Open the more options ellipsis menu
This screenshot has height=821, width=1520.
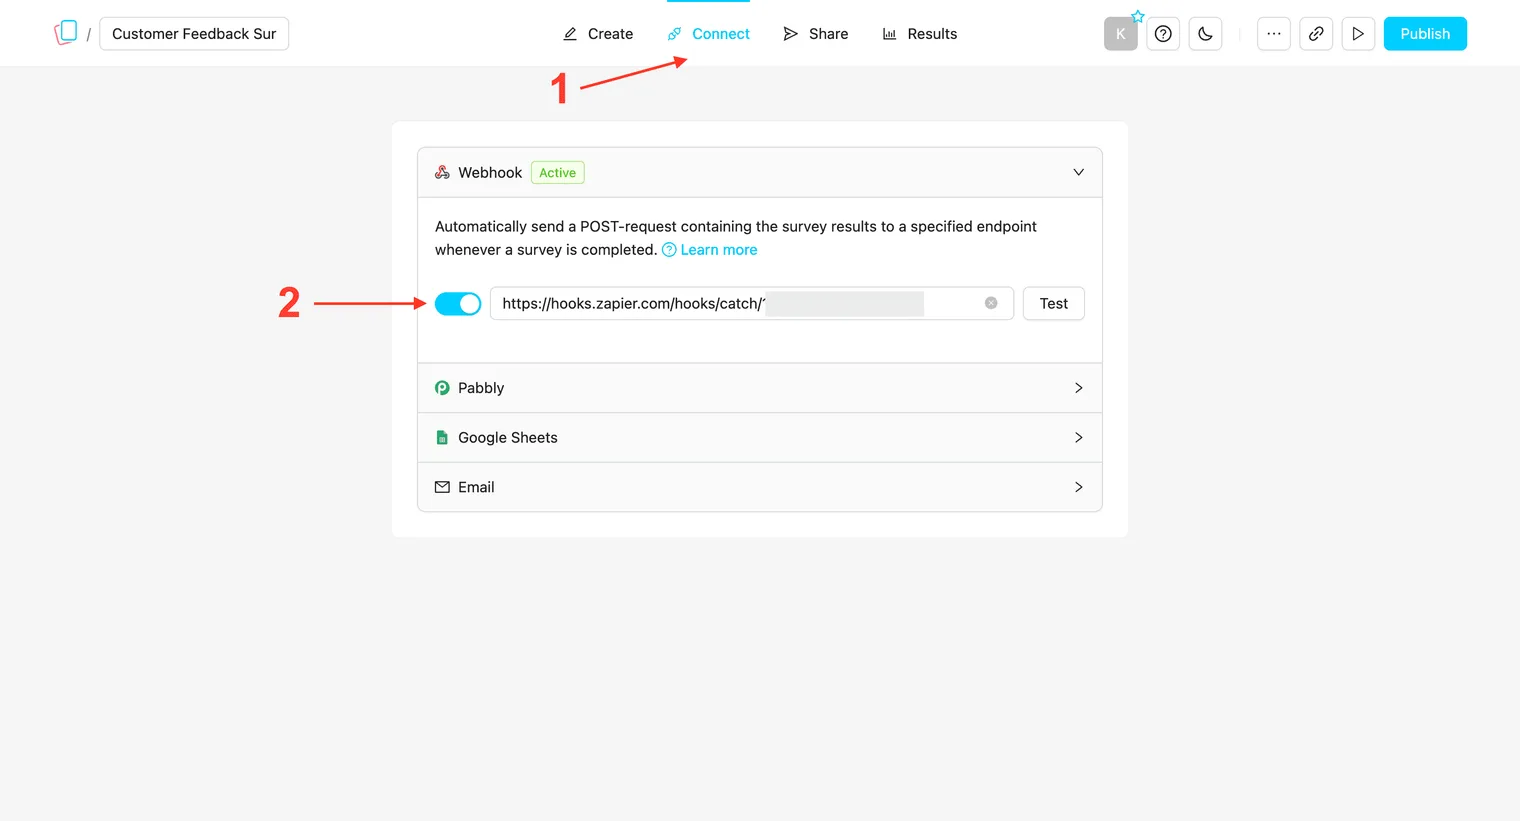[1273, 34]
